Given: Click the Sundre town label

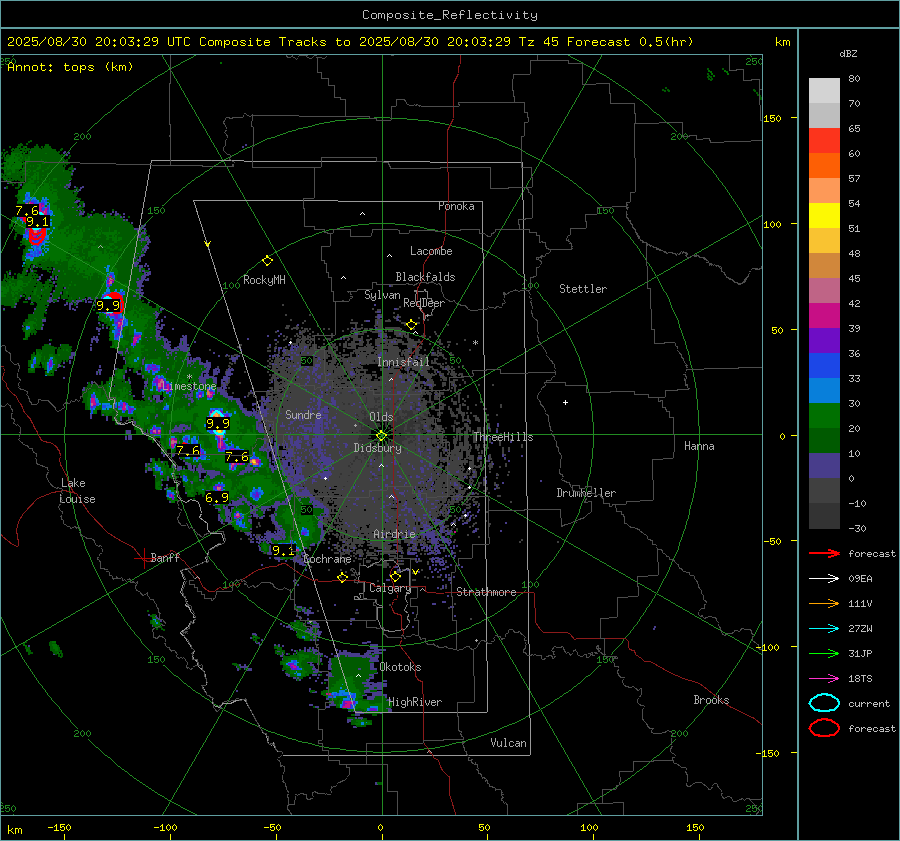Looking at the screenshot, I should point(303,414).
